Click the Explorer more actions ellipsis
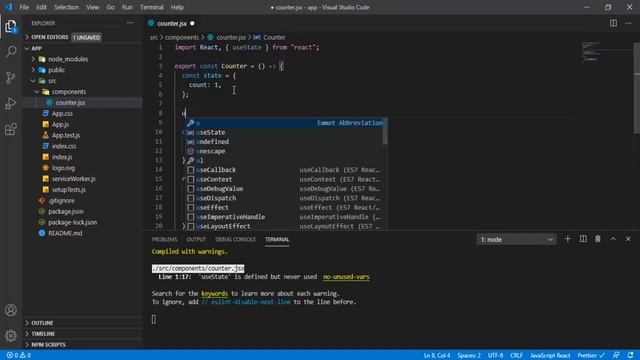This screenshot has width=640, height=360. tap(130, 23)
